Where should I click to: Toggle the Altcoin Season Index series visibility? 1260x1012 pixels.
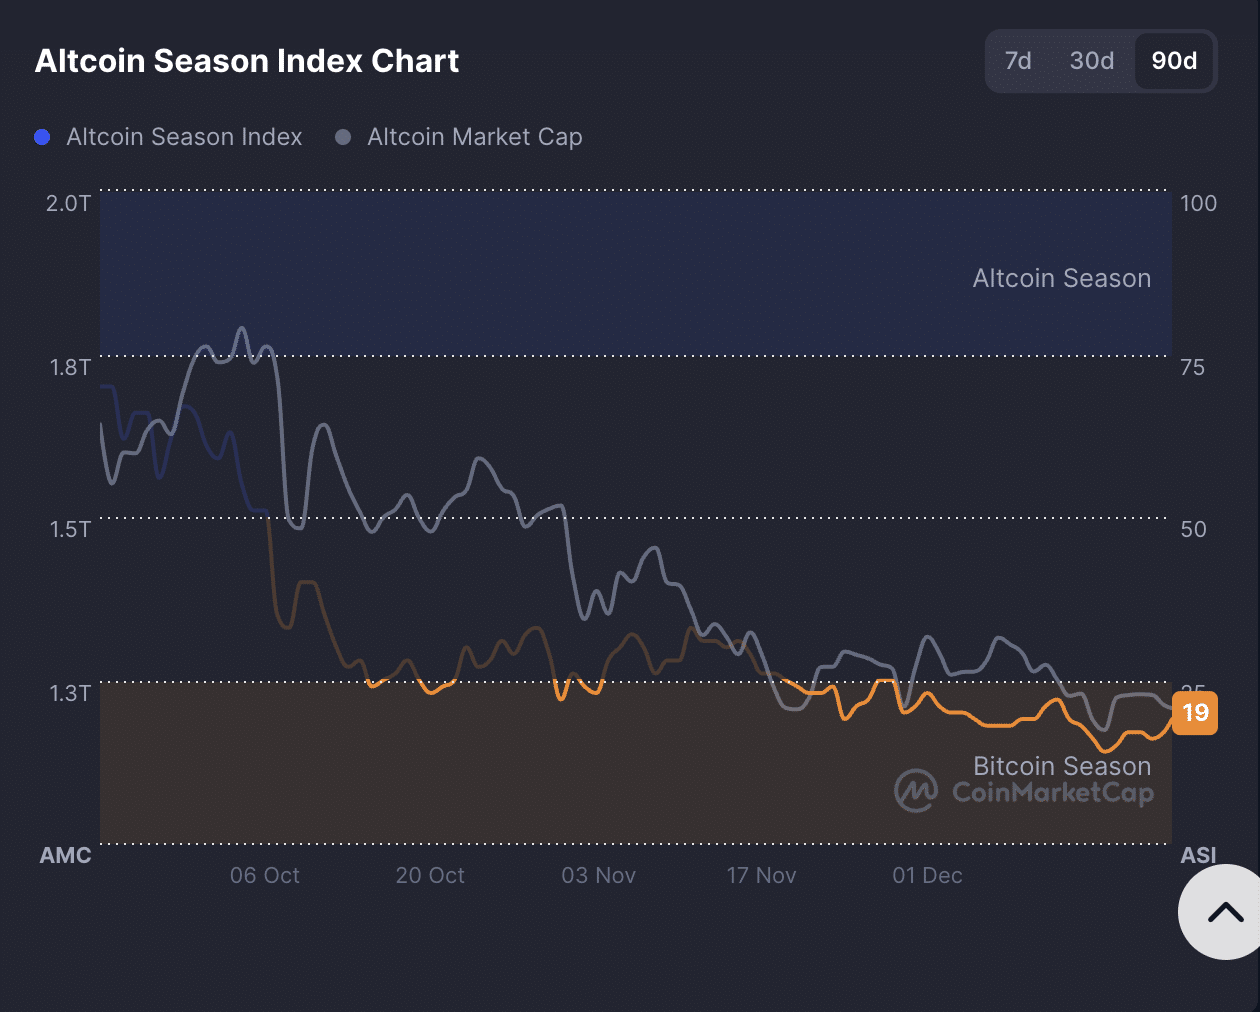pos(183,137)
